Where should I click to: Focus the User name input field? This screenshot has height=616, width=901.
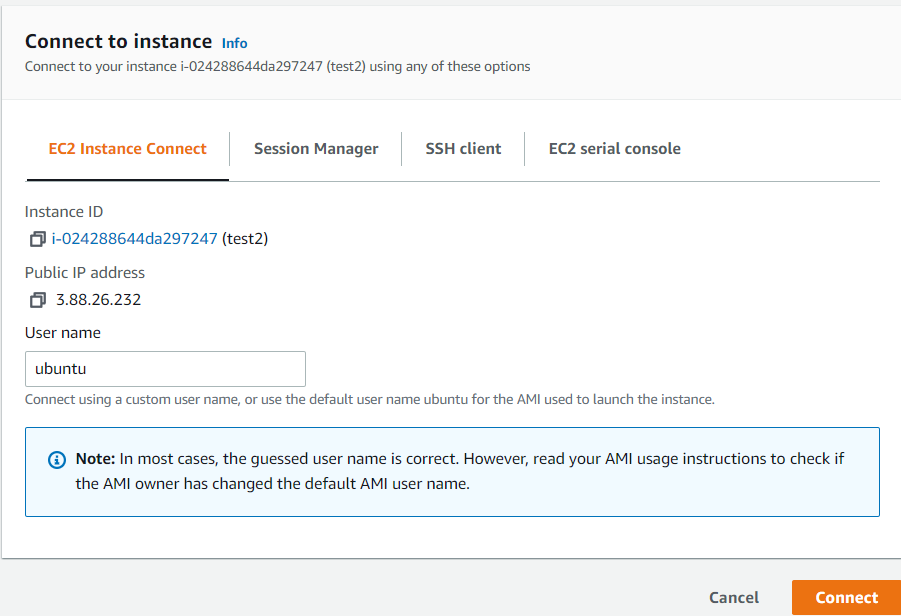pyautogui.click(x=165, y=369)
